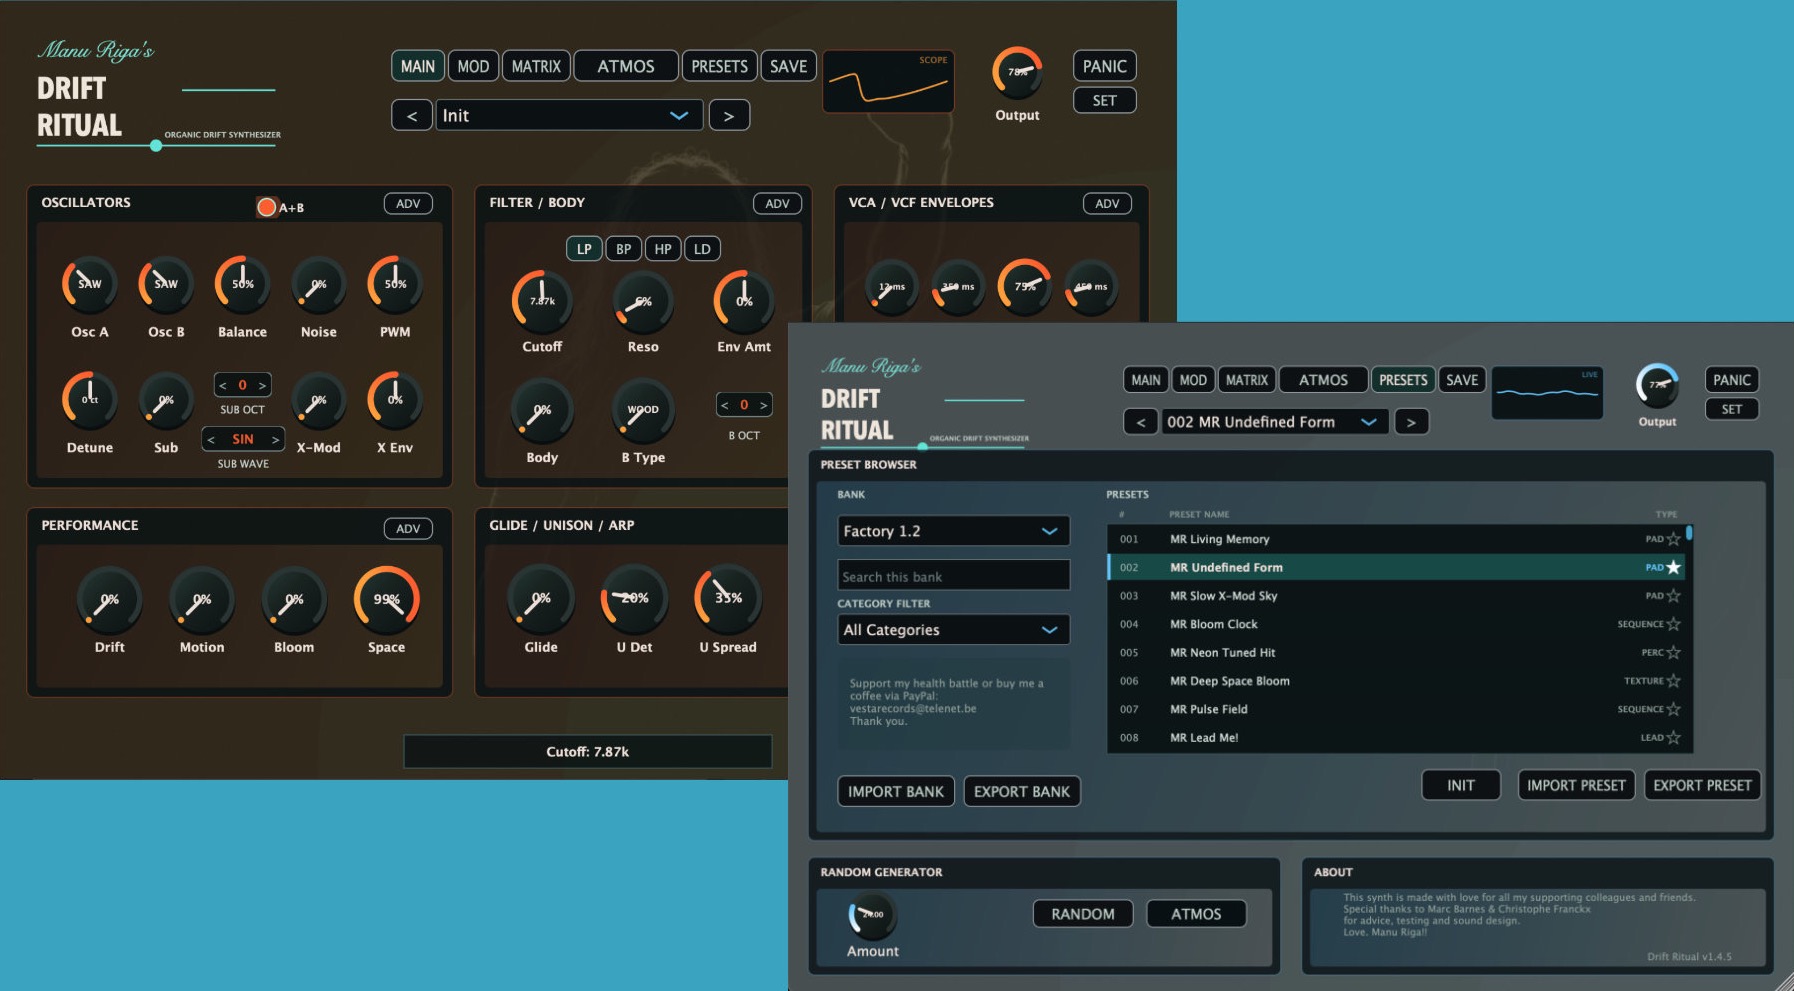
Task: Toggle the star on MR Undefined Form
Action: [x=1673, y=567]
